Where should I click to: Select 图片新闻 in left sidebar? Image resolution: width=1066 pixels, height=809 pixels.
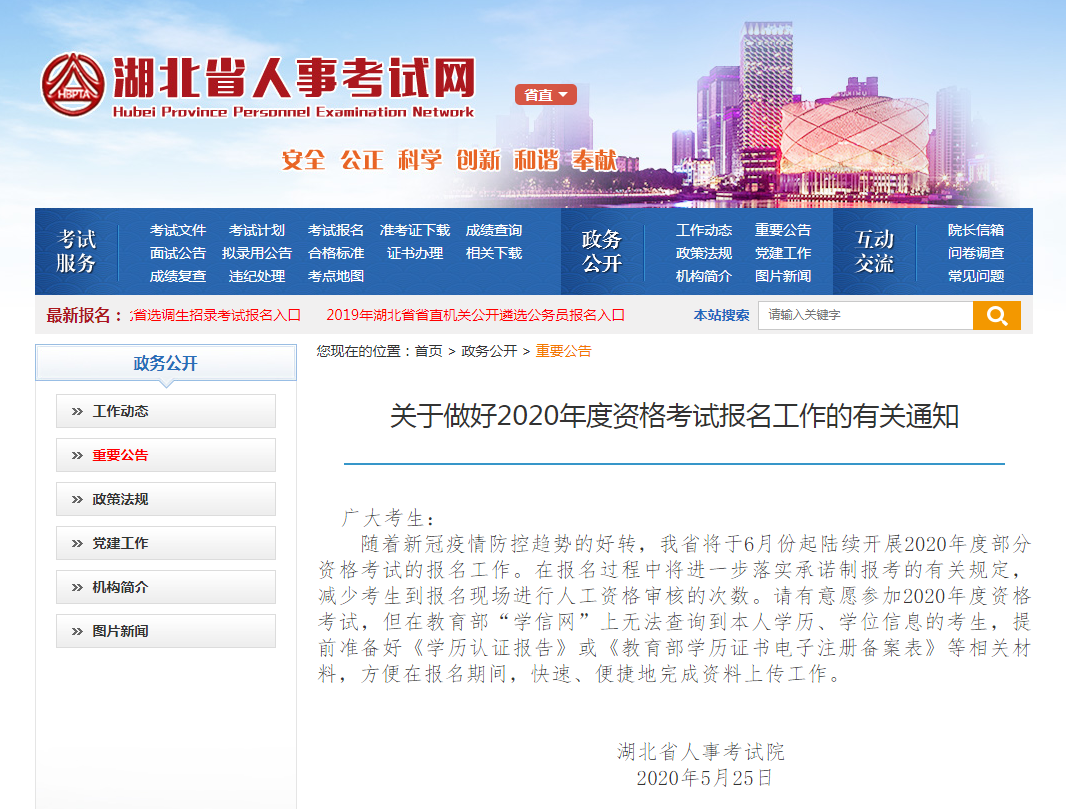coord(166,631)
